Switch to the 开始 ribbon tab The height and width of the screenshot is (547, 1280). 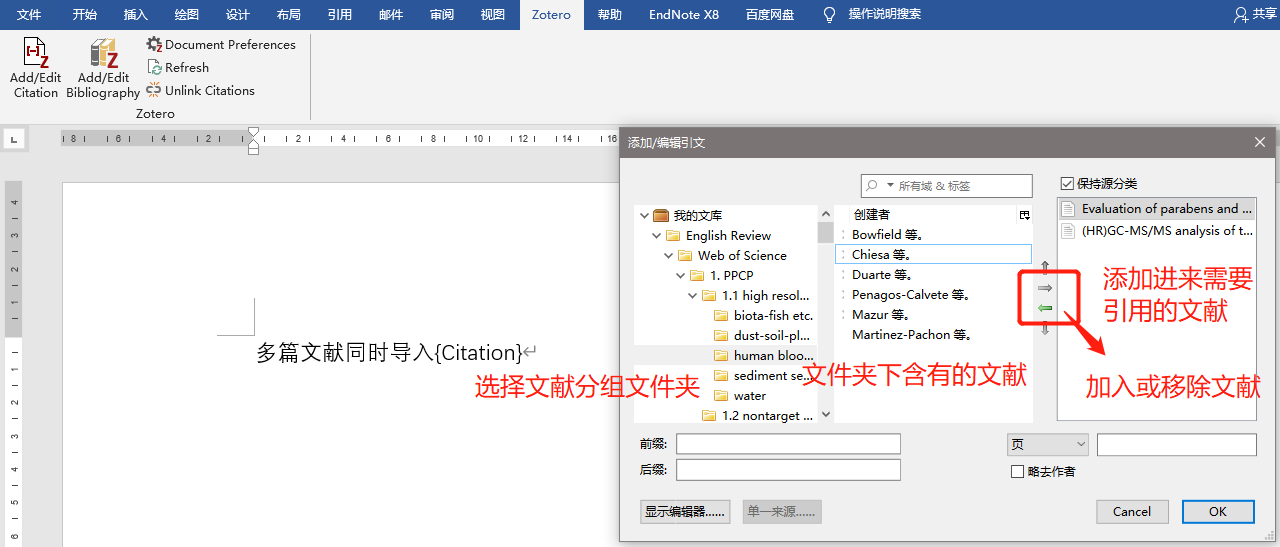click(85, 15)
